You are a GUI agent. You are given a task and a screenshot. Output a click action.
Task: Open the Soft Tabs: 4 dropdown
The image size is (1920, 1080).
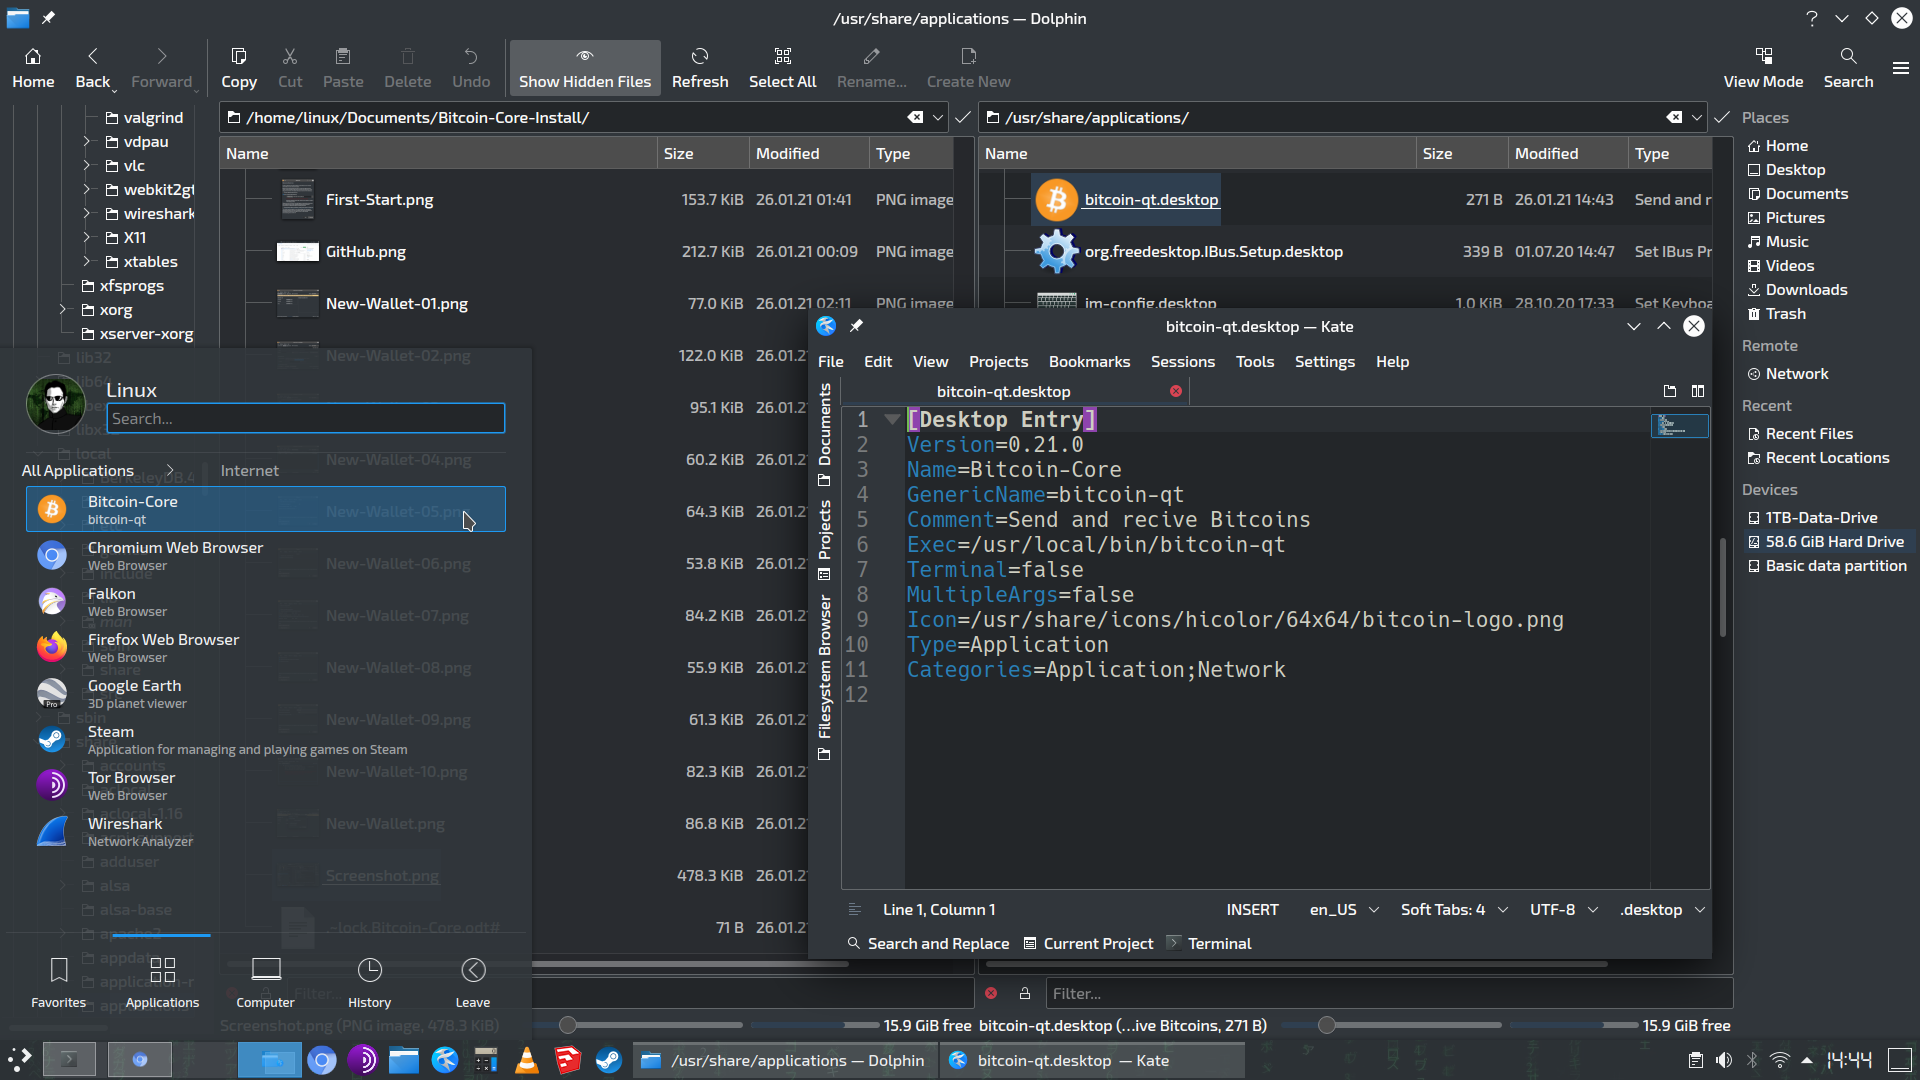pyautogui.click(x=1453, y=909)
